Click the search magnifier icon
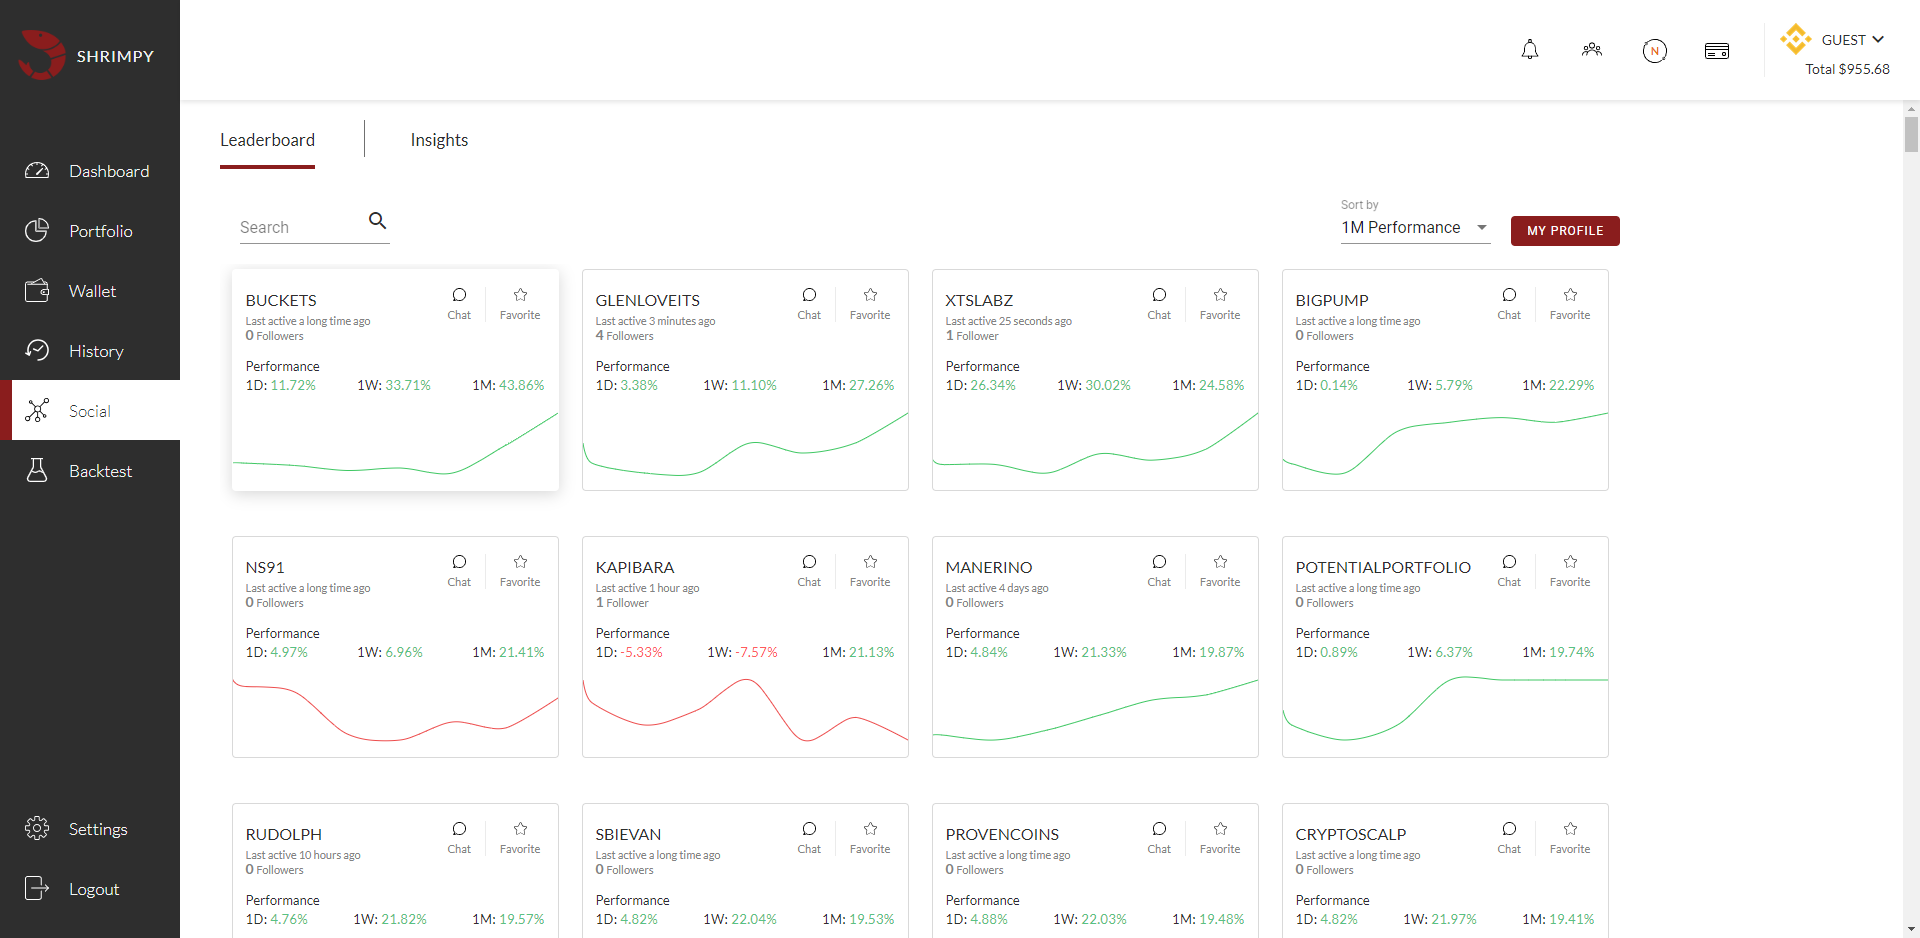This screenshot has height=938, width=1920. tap(377, 221)
